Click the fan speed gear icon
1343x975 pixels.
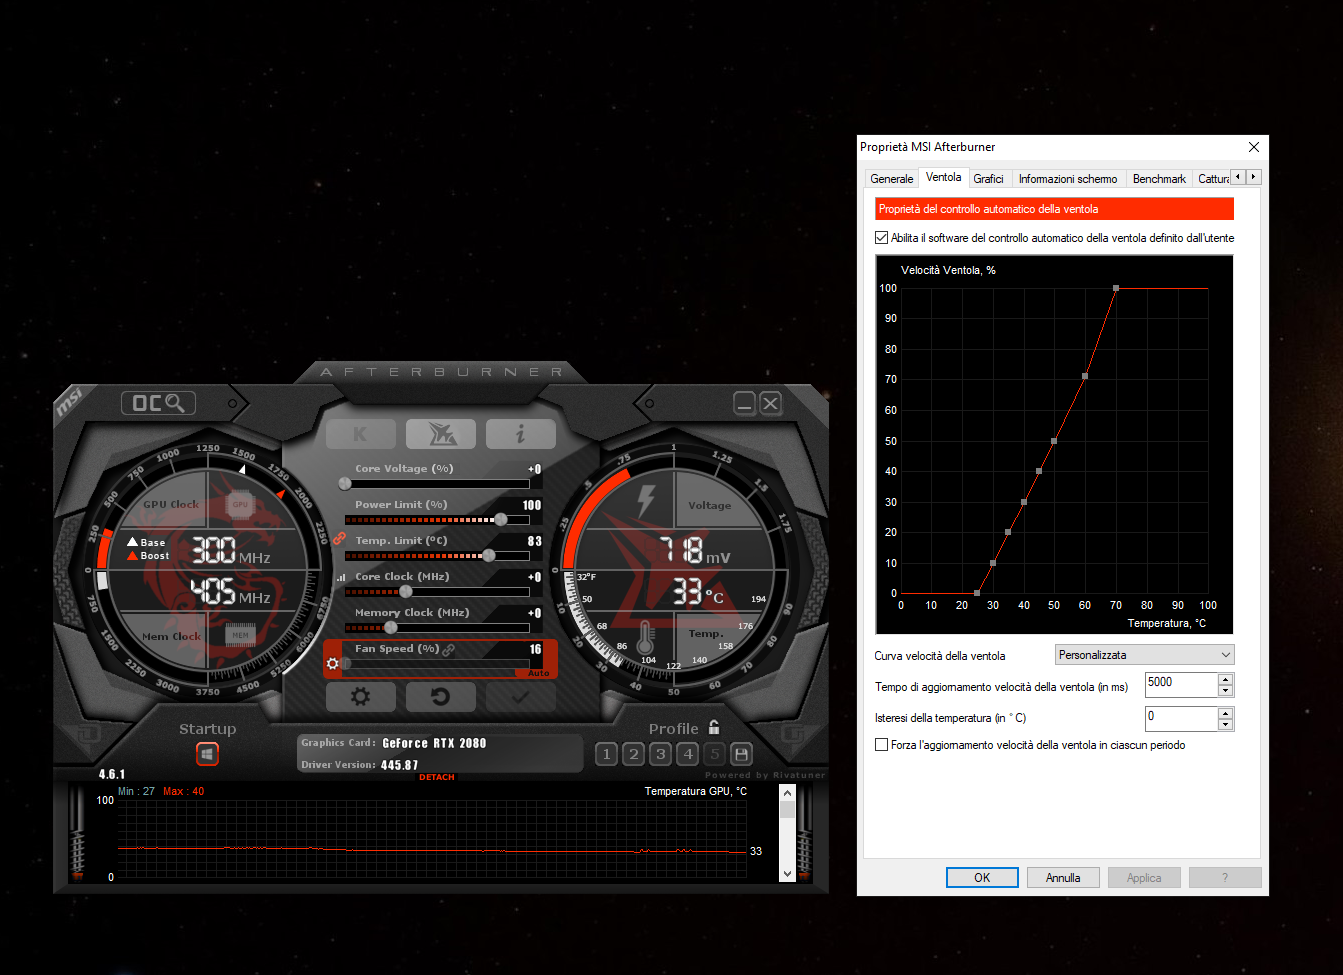(x=333, y=664)
